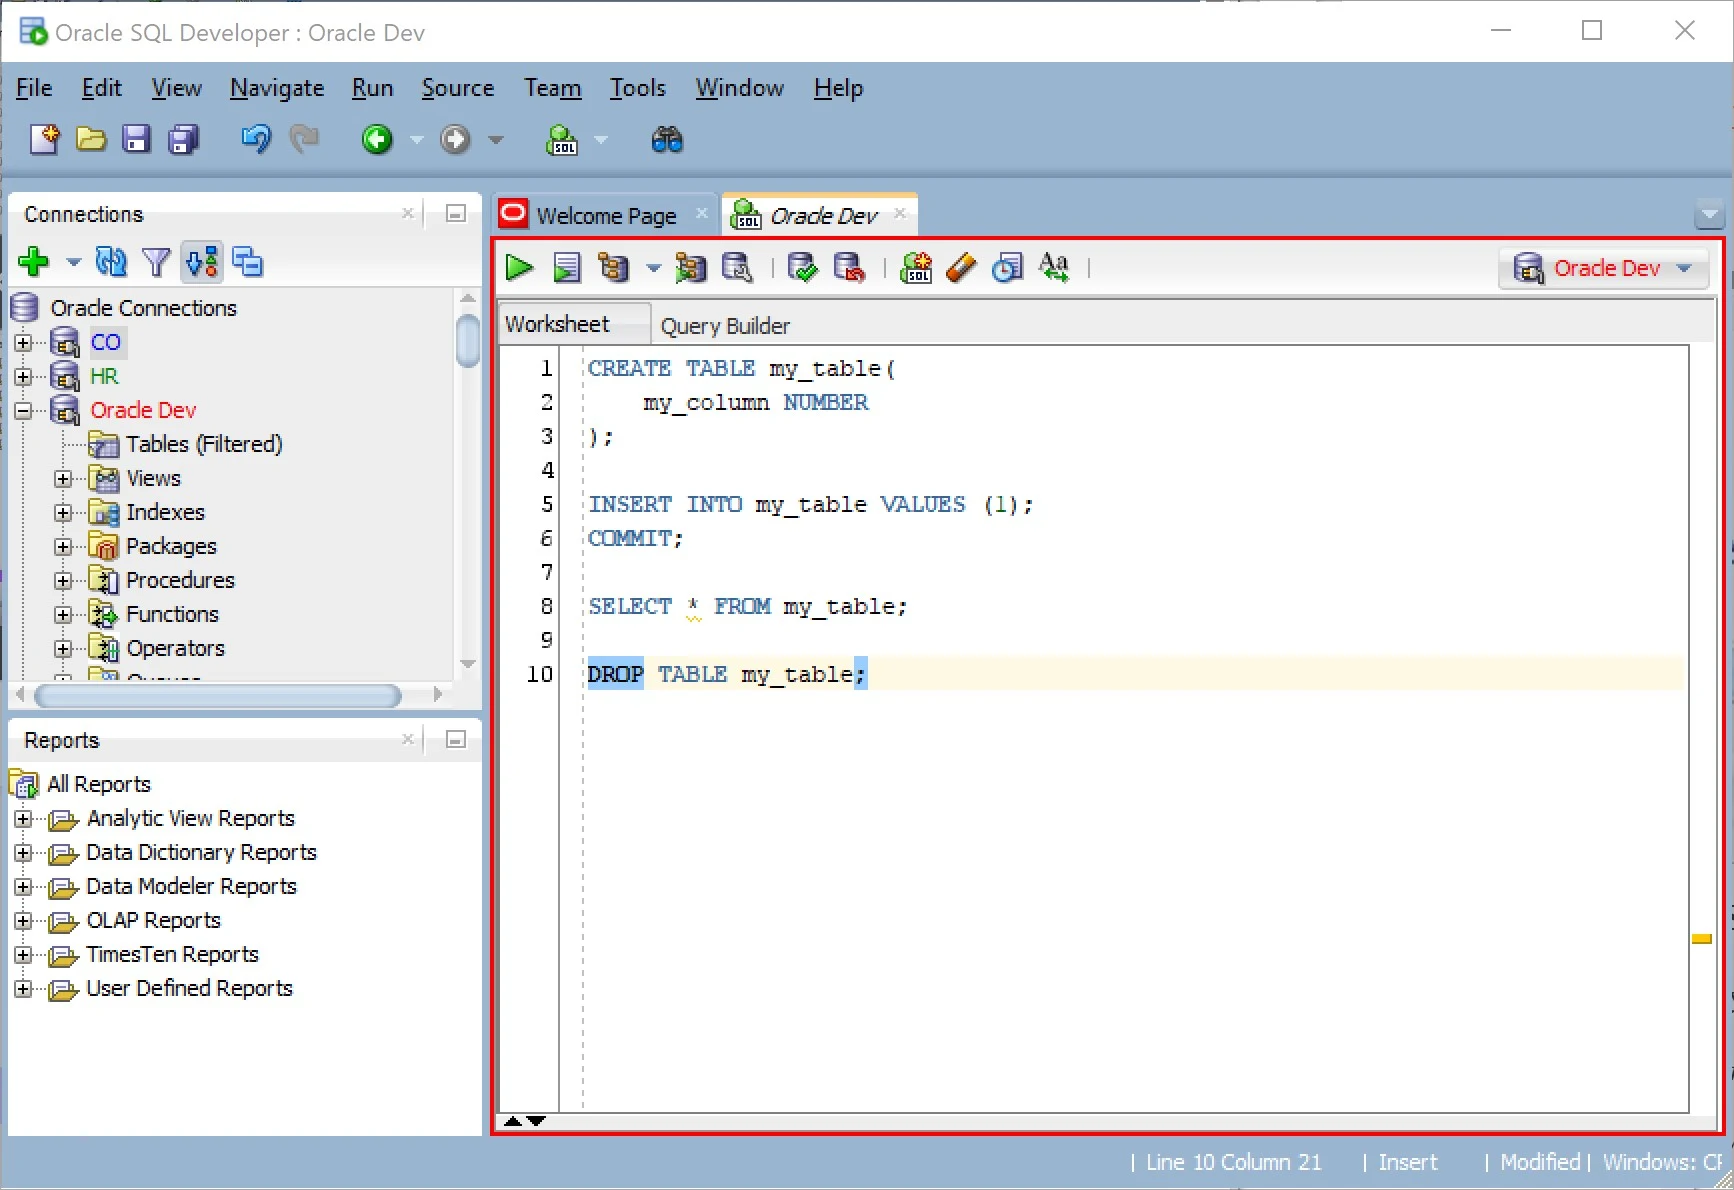Click the Open folder icon
1734x1190 pixels.
91,139
